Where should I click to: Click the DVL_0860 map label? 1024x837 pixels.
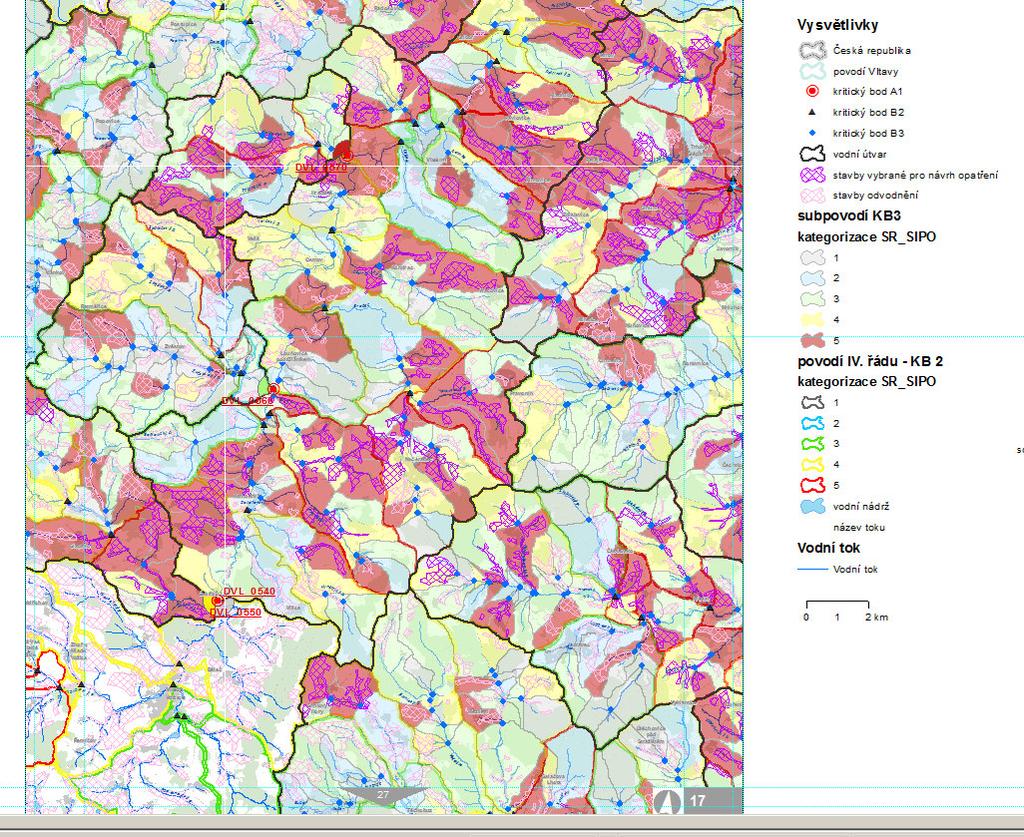click(x=247, y=400)
